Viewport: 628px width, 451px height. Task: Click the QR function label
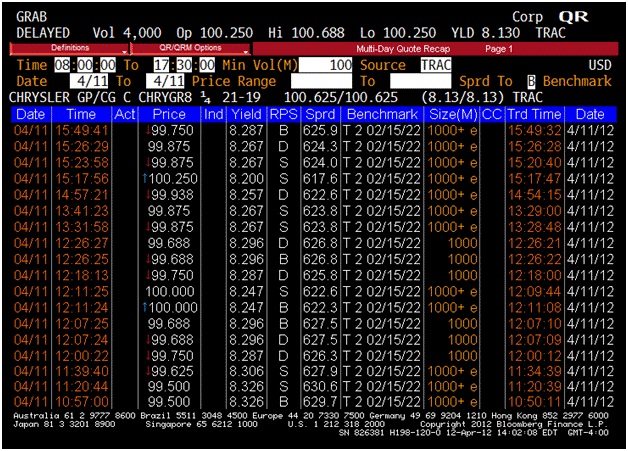[x=574, y=17]
